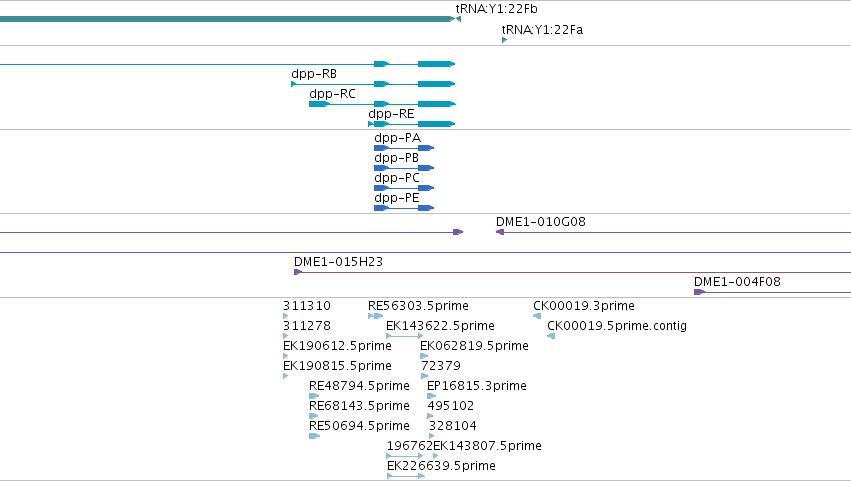Click the EP16815.3prime arrow glyph

(x=431, y=396)
